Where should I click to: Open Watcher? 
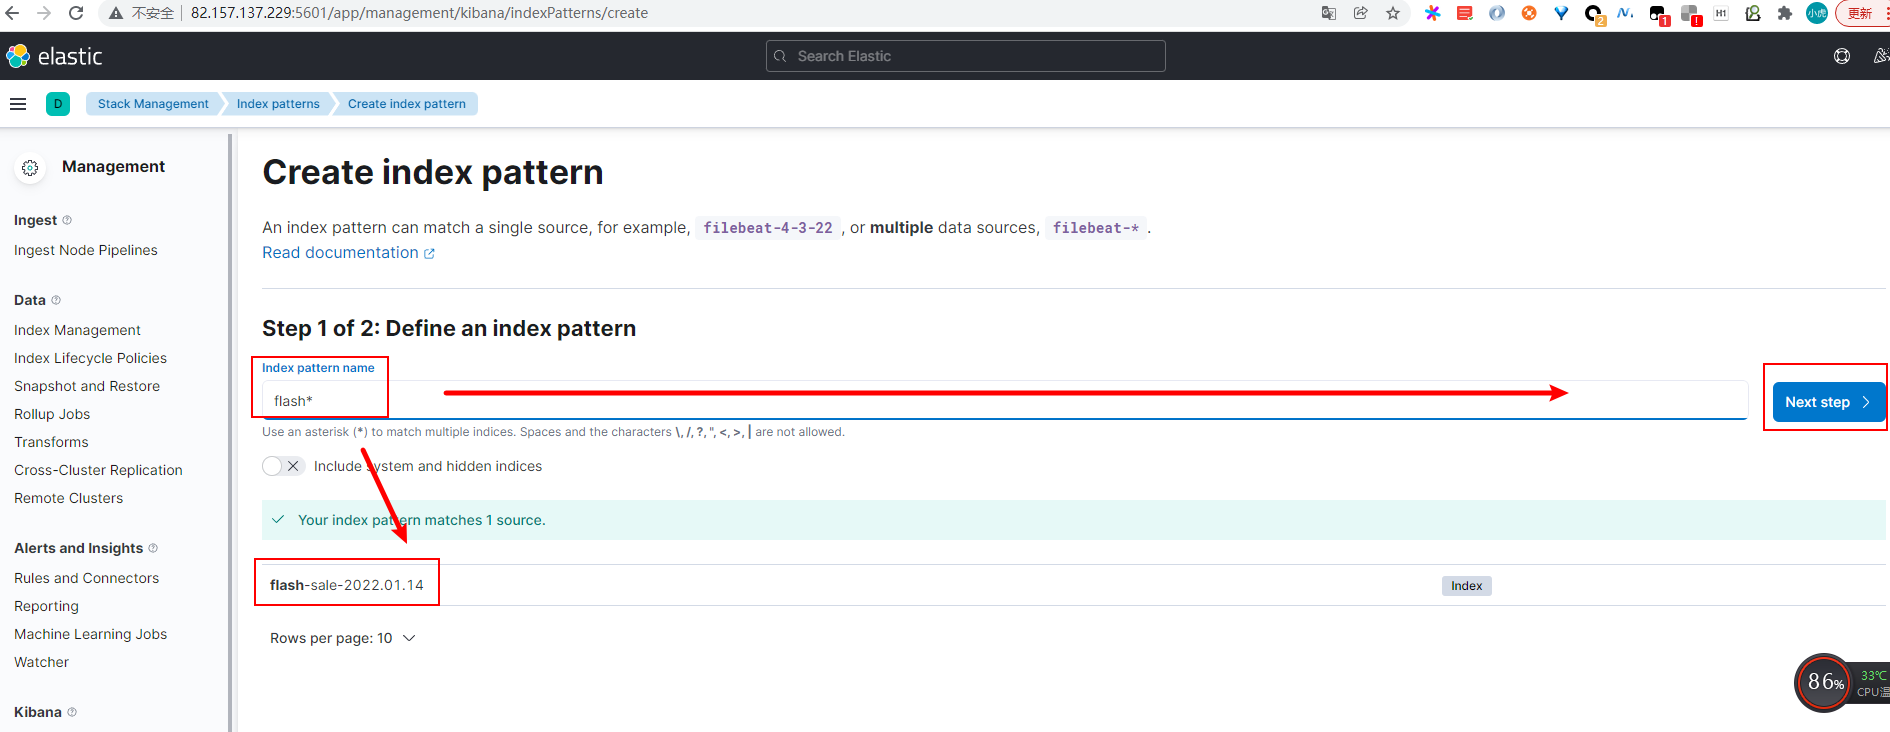(42, 662)
